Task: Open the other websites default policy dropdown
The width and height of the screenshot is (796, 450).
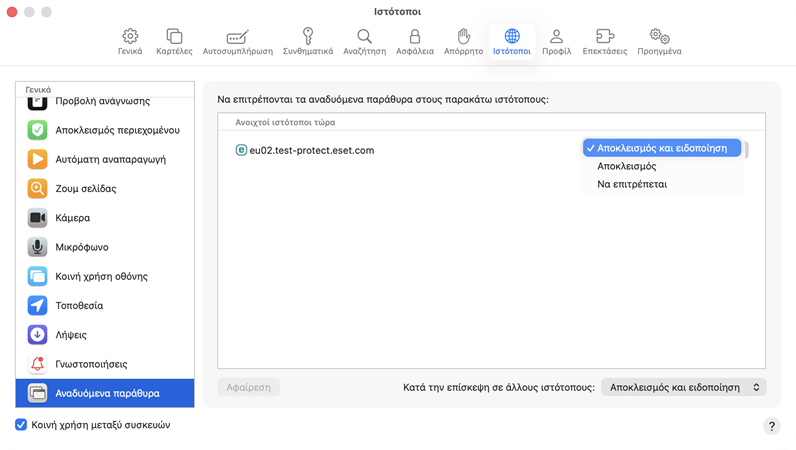Action: pyautogui.click(x=684, y=387)
